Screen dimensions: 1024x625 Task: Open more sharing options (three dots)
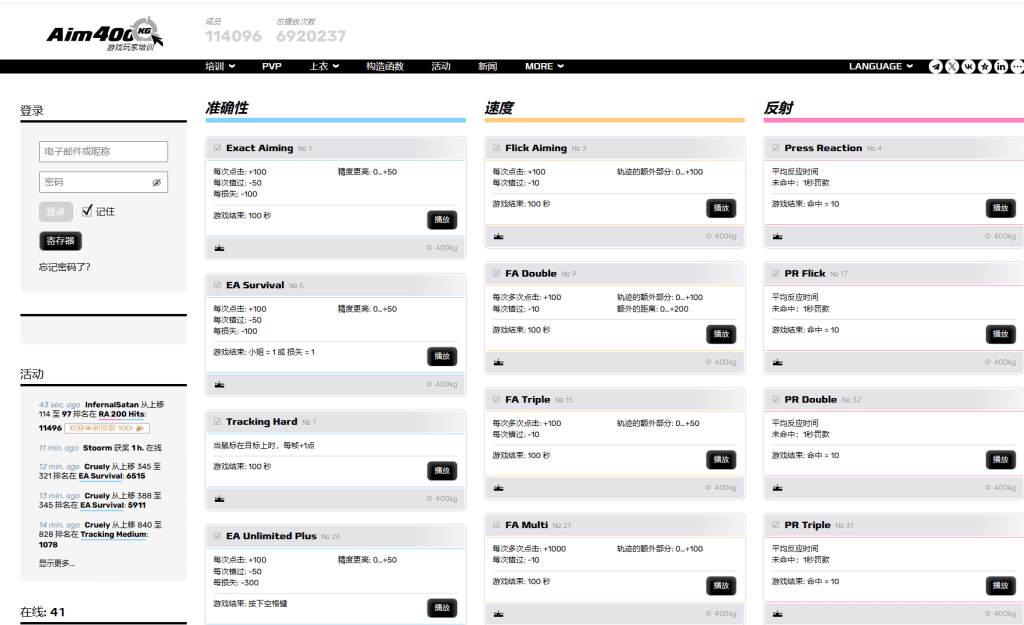[1017, 66]
